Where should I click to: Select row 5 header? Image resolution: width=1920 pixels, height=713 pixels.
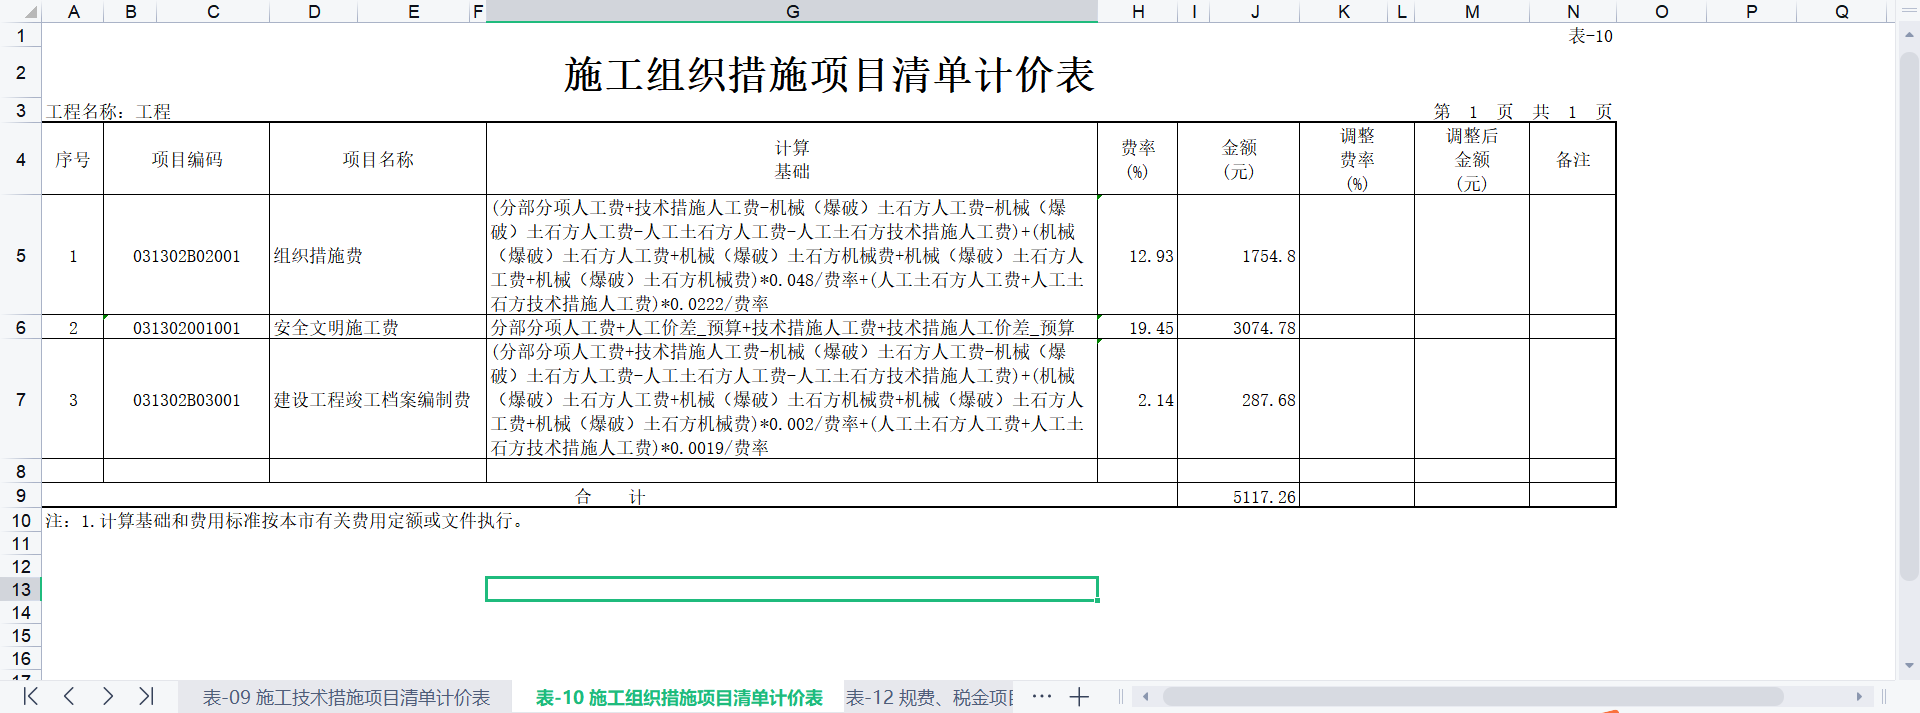[21, 255]
